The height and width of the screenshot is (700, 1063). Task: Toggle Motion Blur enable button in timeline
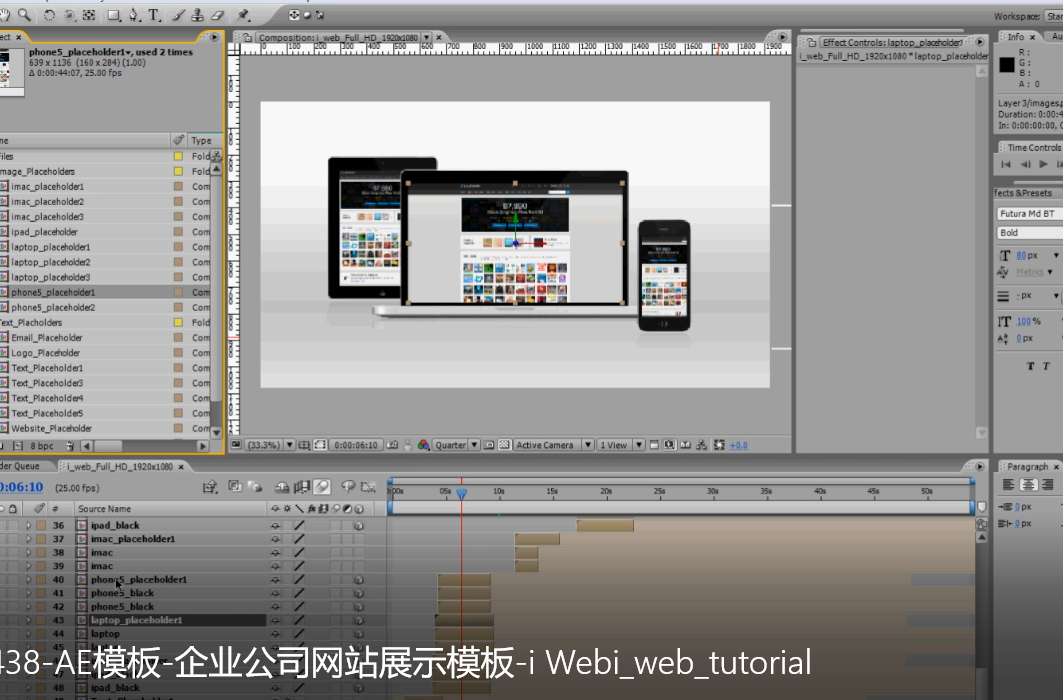click(x=322, y=487)
